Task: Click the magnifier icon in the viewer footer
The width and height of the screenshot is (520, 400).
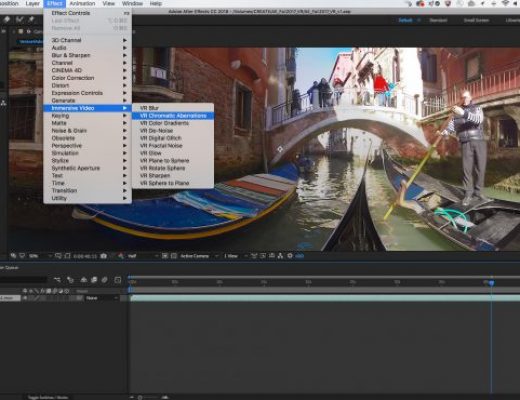Action: tap(13, 256)
